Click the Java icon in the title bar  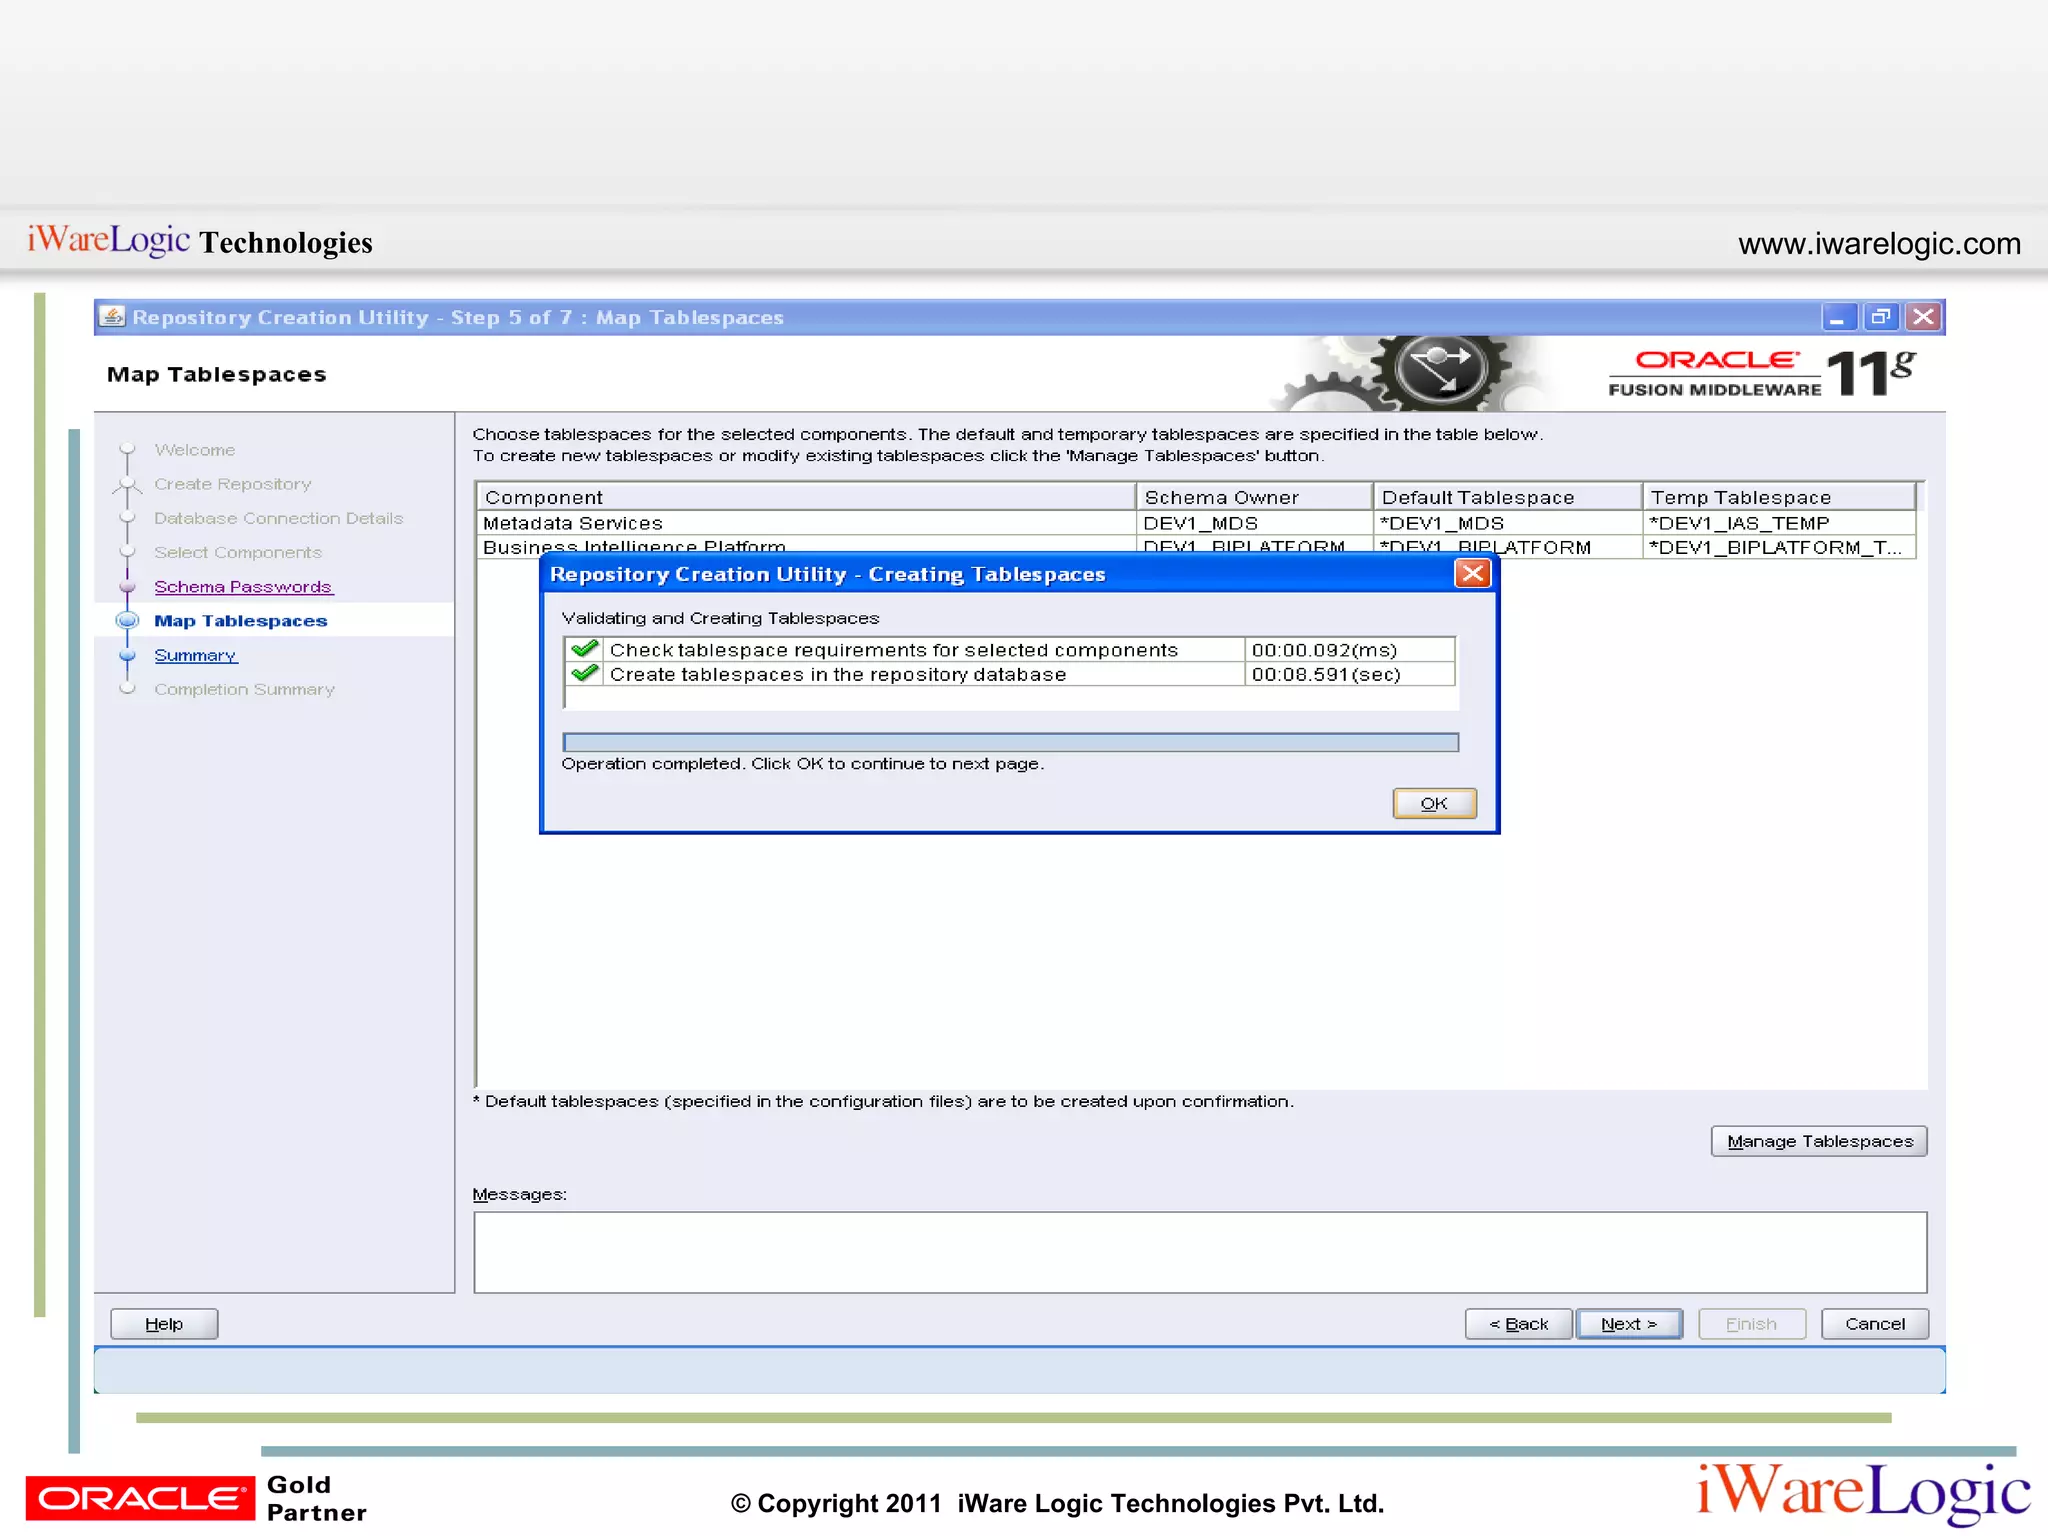[113, 317]
